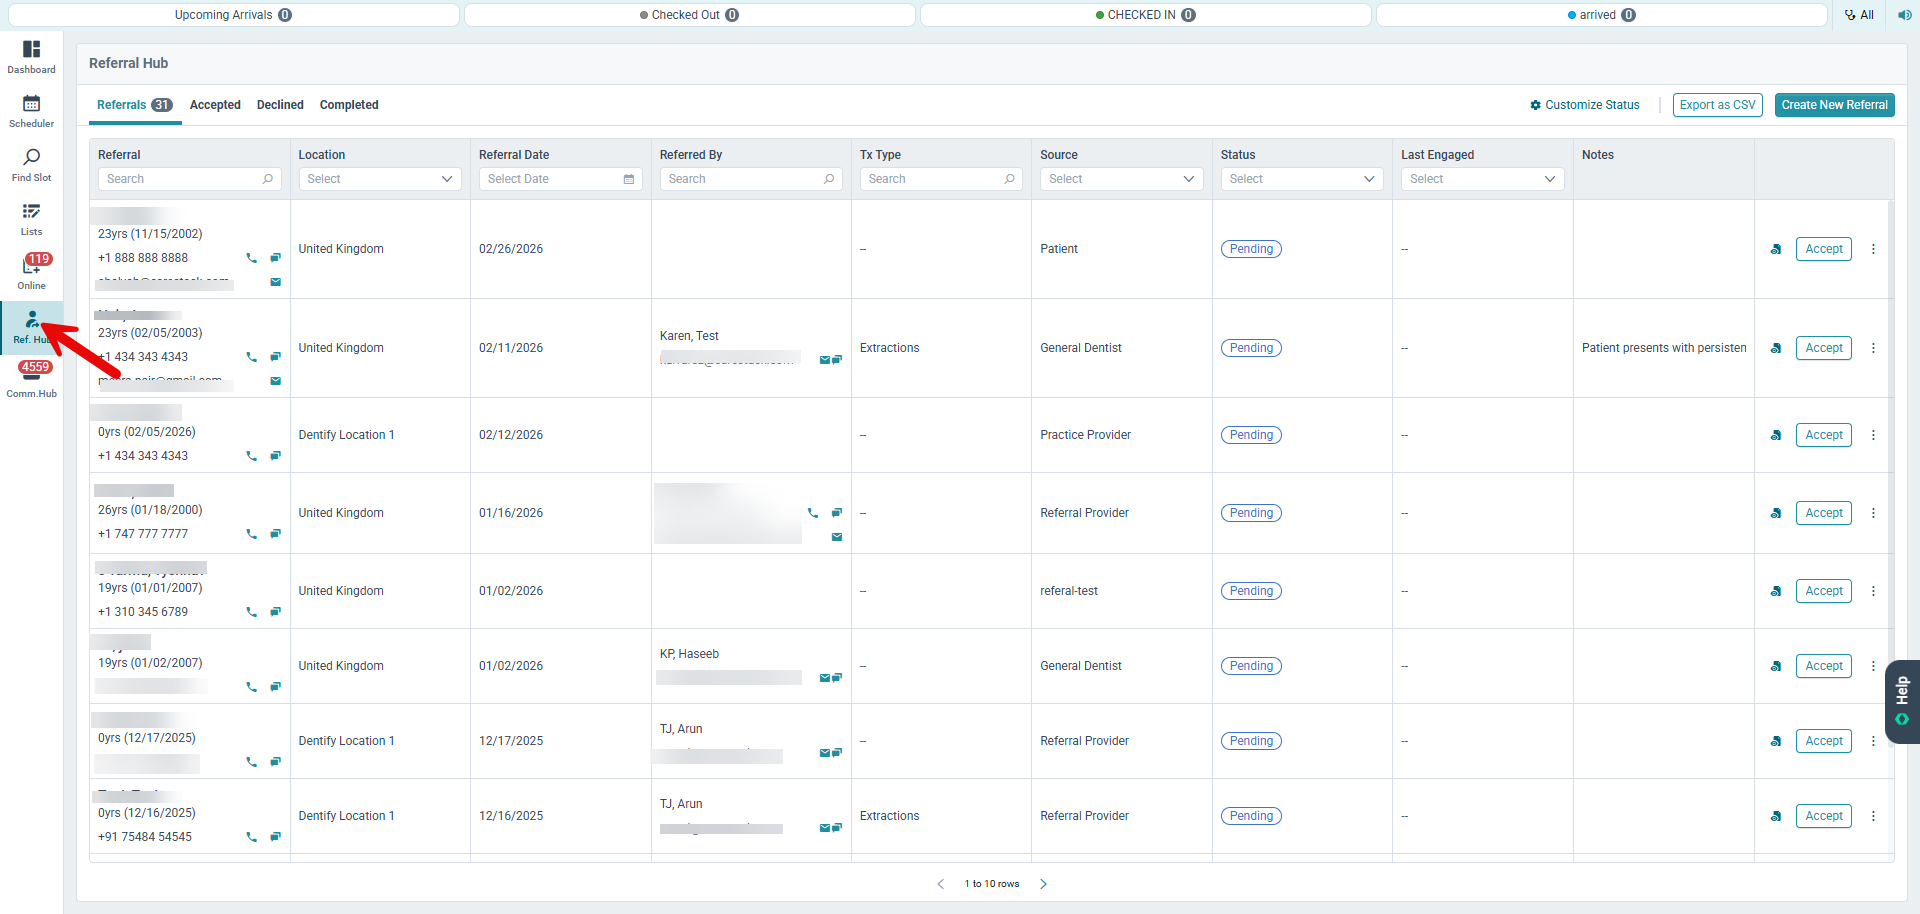Switch to the Completed tab
This screenshot has width=1920, height=914.
(349, 105)
